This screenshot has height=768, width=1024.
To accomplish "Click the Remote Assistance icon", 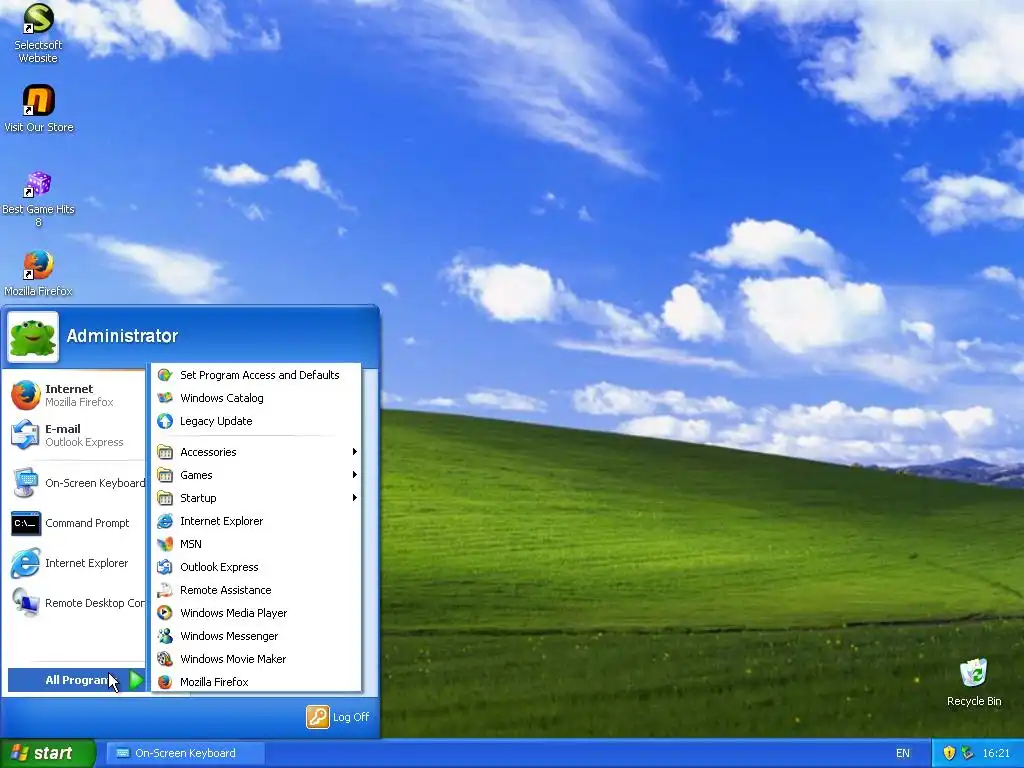I will (x=165, y=590).
